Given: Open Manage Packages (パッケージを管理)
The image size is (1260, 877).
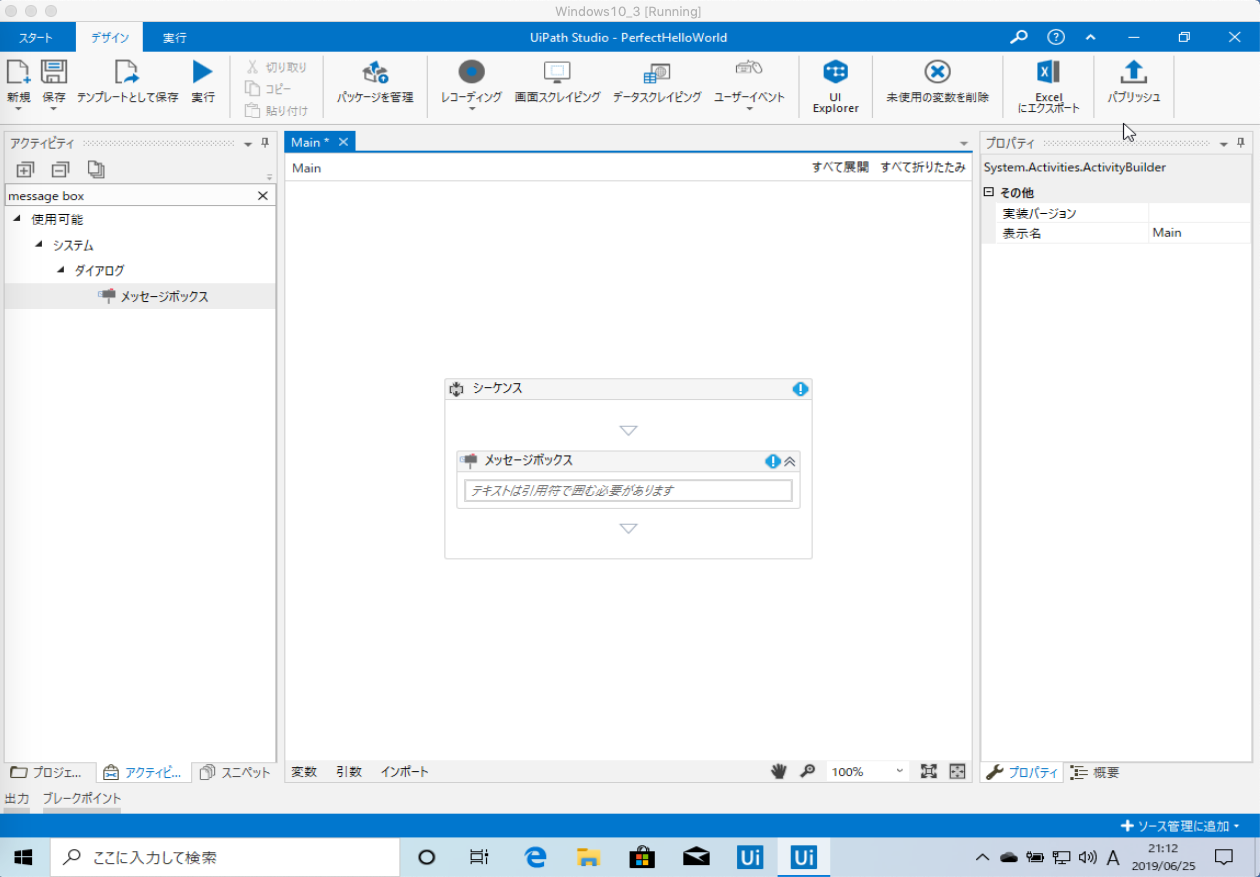Looking at the screenshot, I should pyautogui.click(x=375, y=73).
